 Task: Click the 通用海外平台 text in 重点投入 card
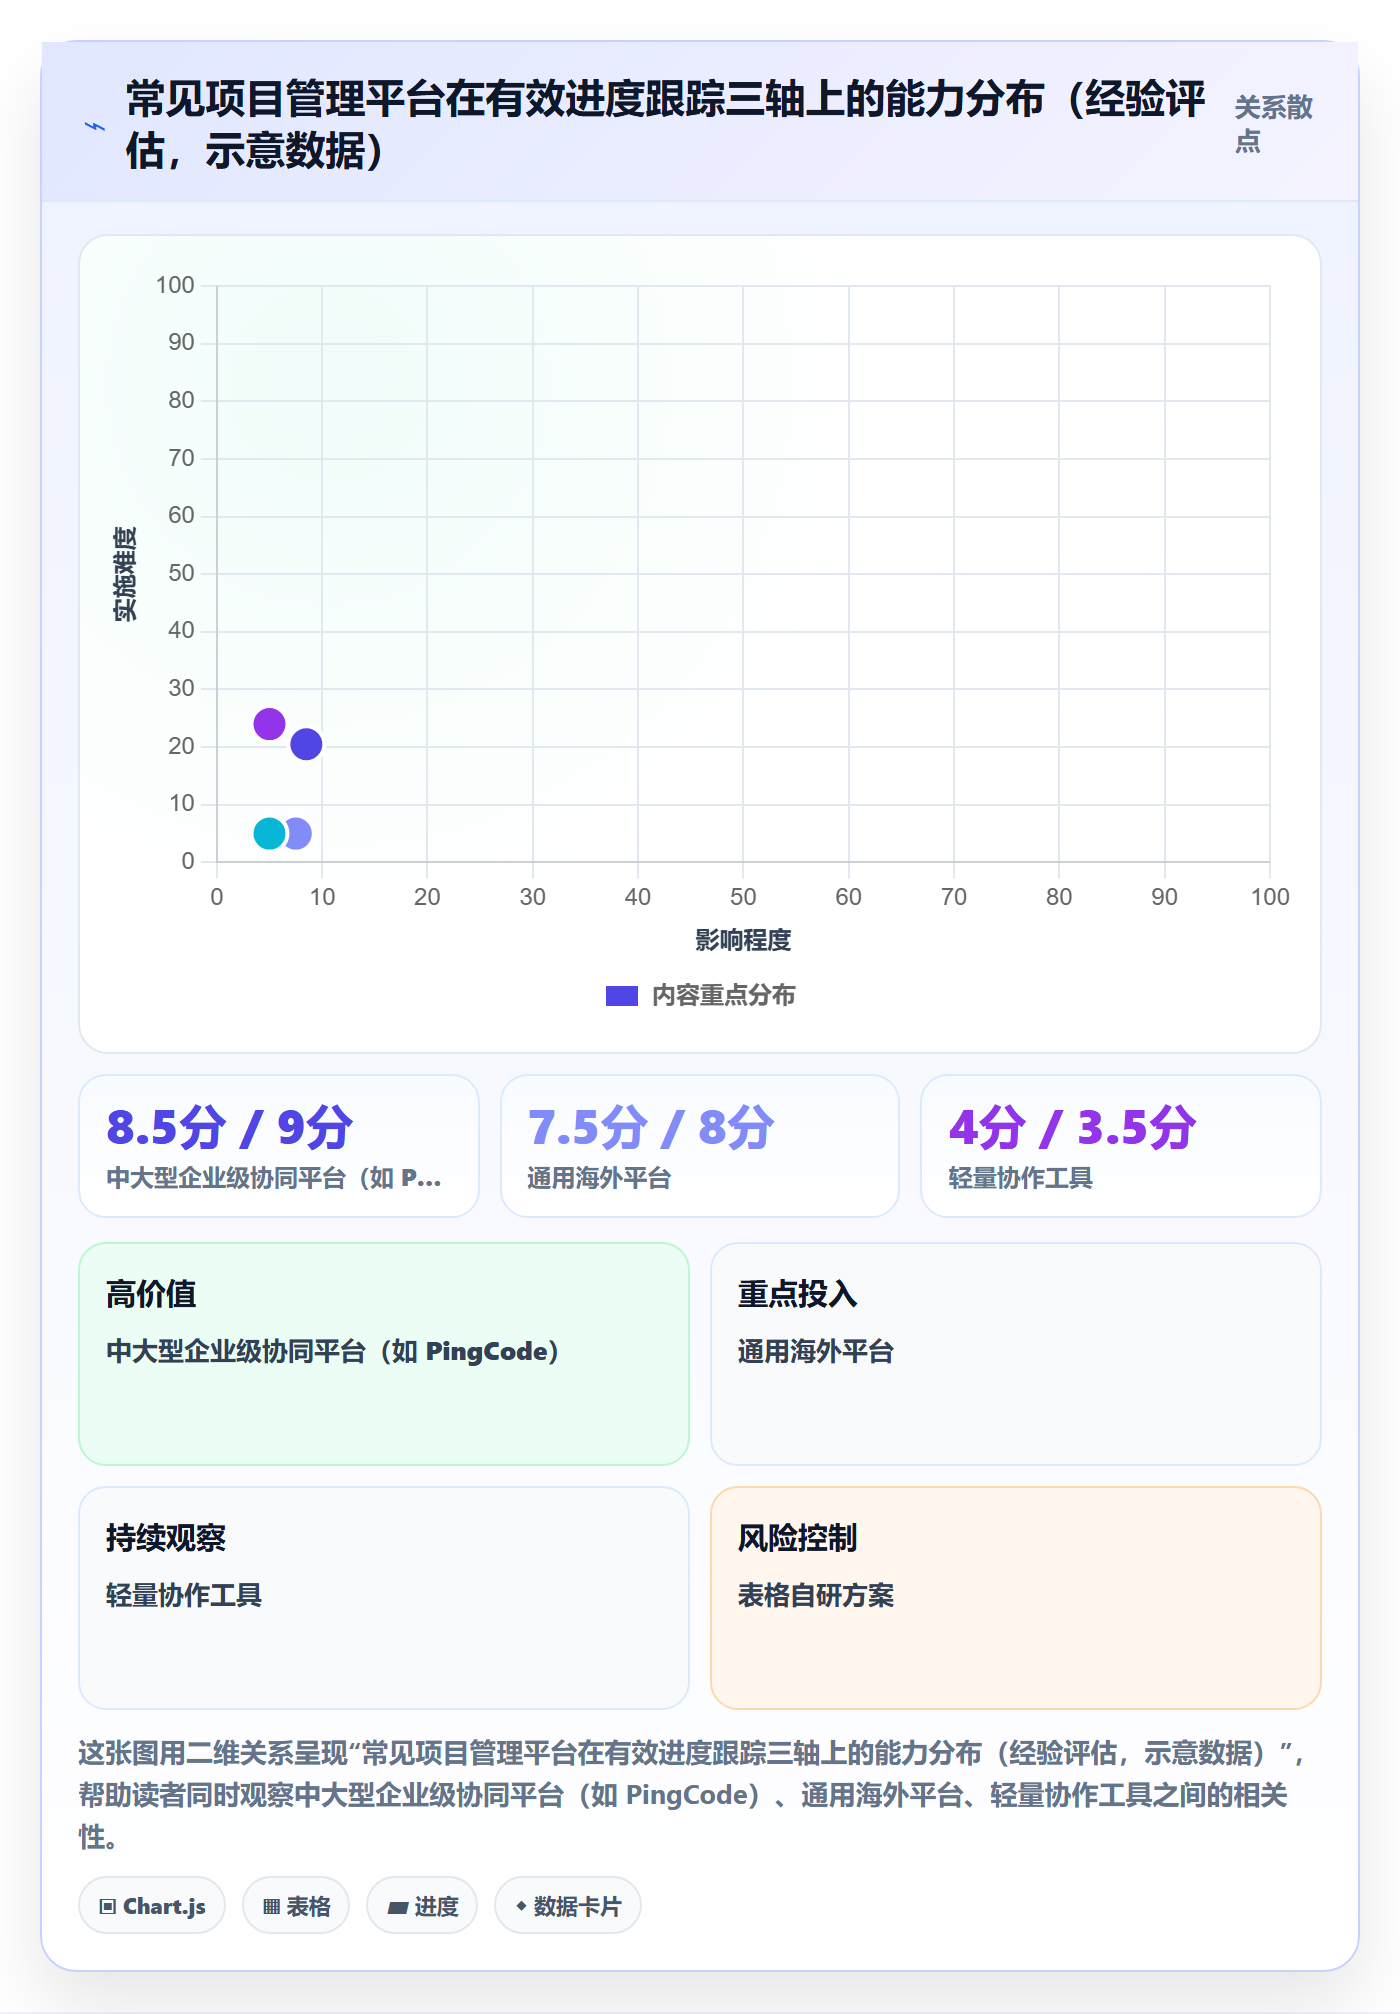tap(816, 1352)
